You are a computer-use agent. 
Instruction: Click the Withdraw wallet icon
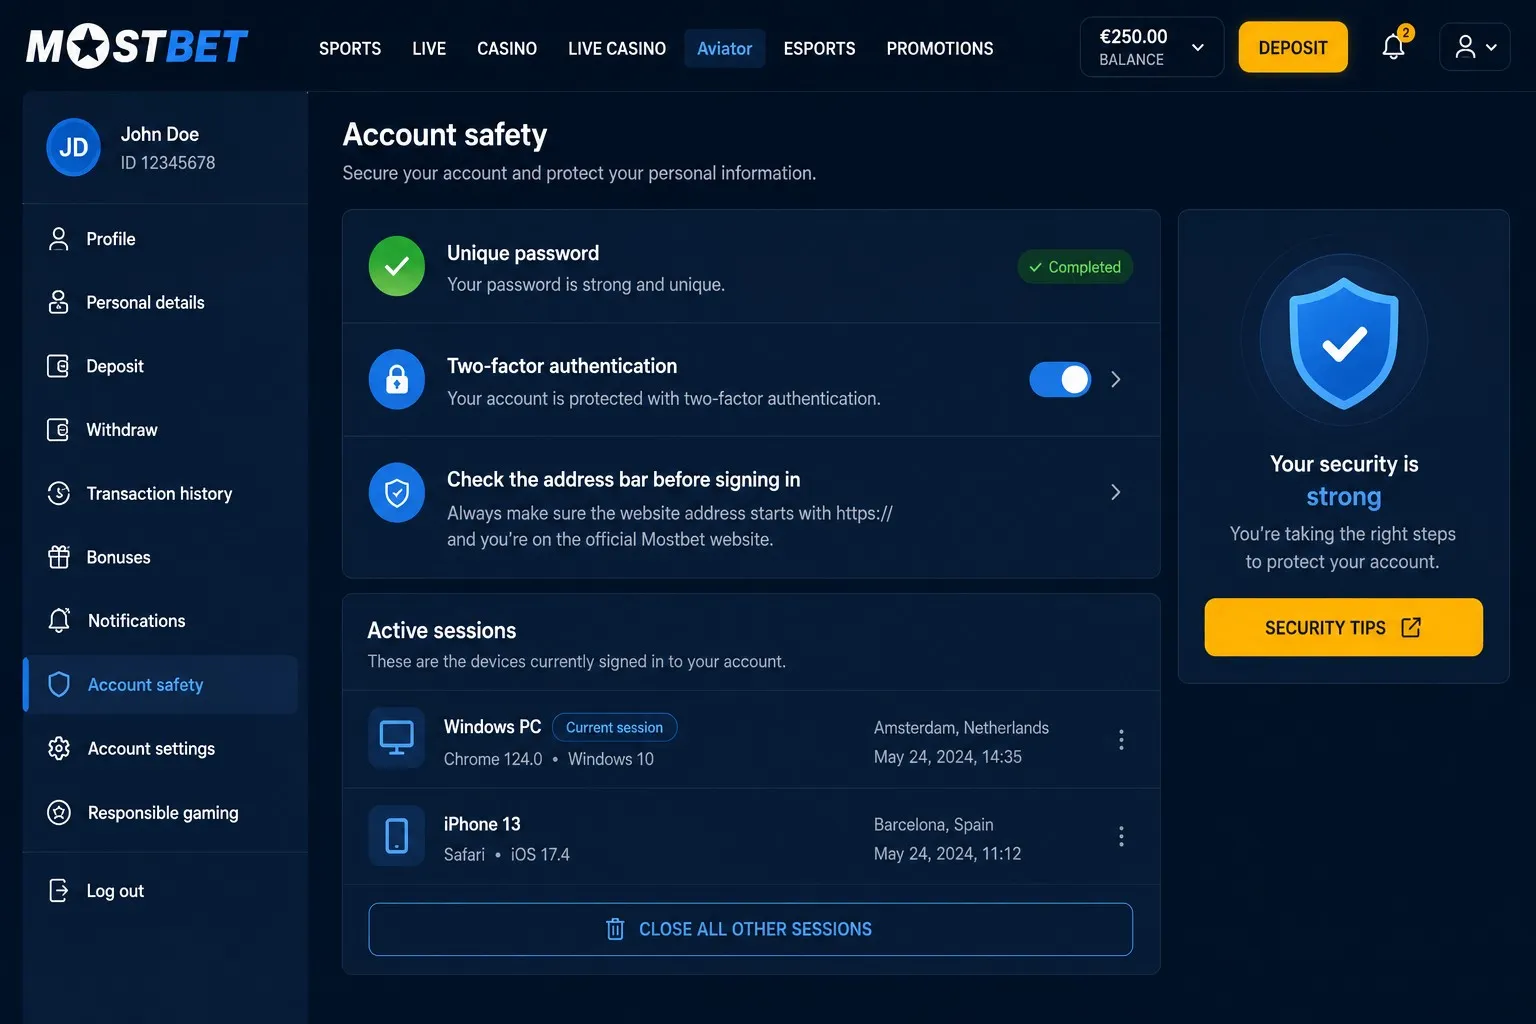click(x=59, y=430)
